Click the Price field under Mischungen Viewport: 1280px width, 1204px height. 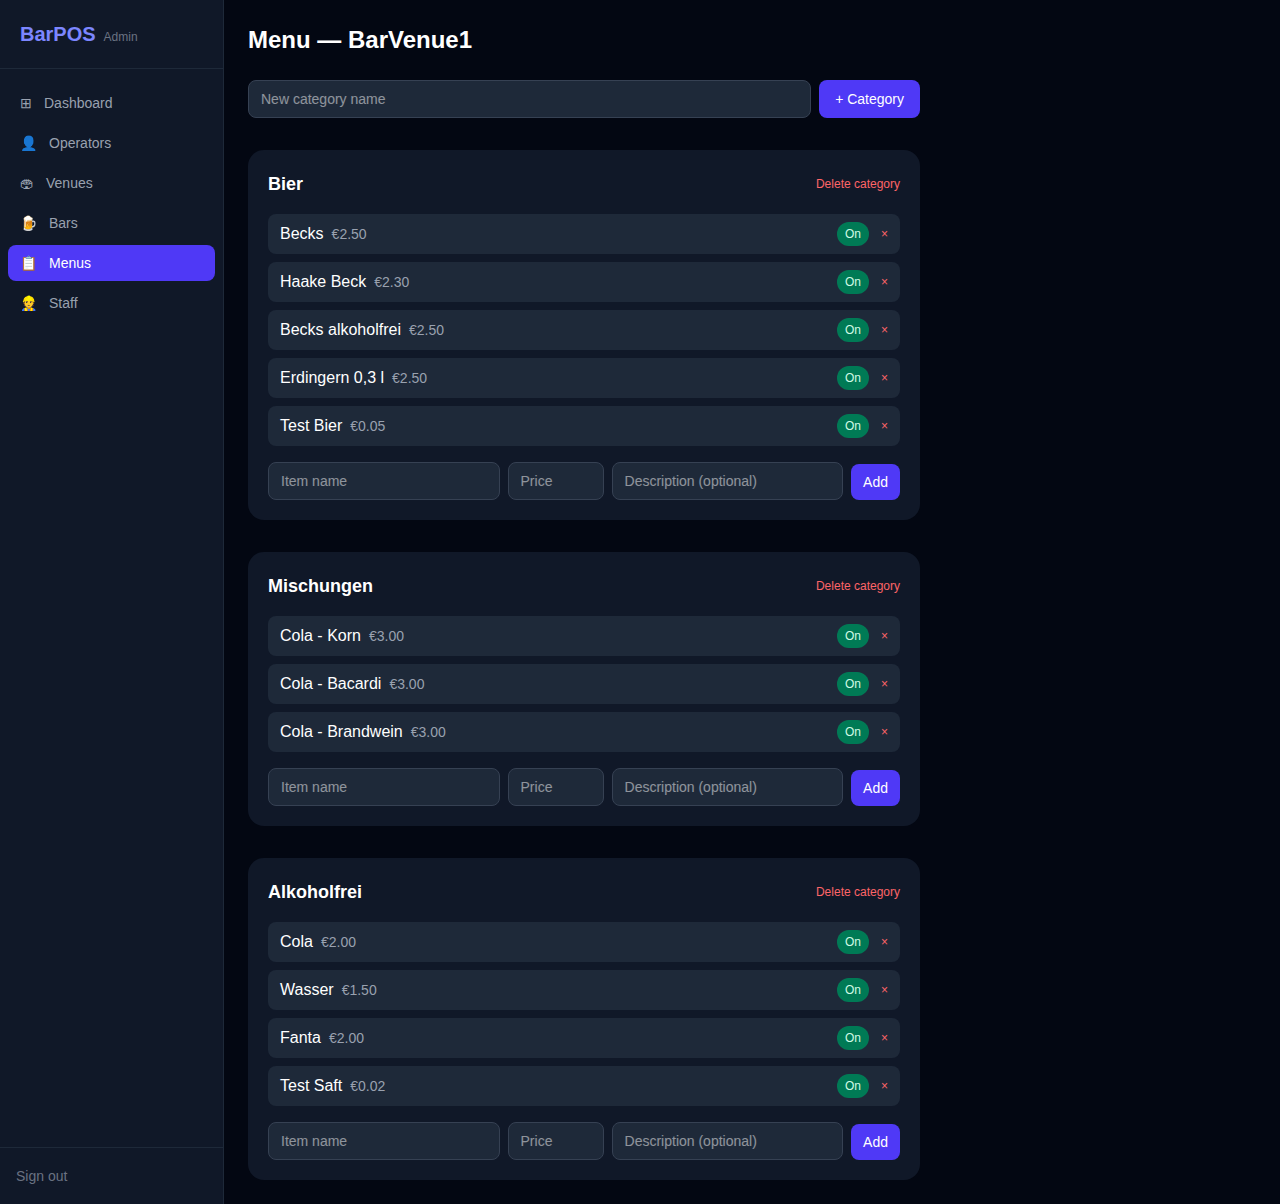555,787
